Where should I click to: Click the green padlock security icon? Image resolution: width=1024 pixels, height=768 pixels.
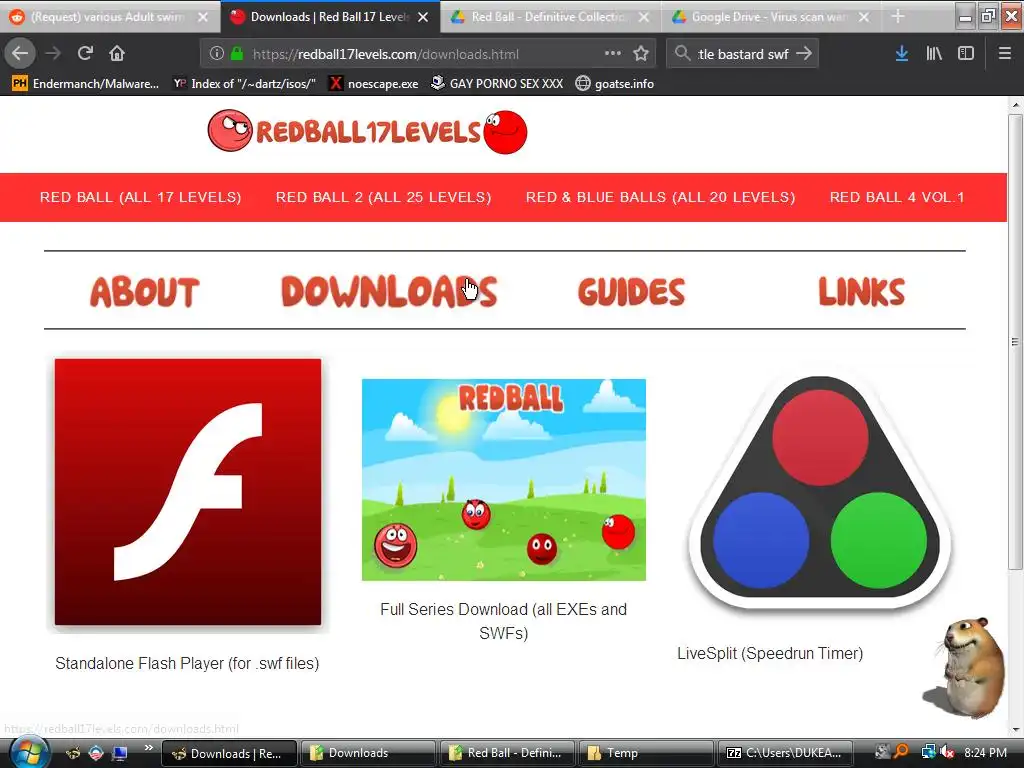click(x=236, y=54)
